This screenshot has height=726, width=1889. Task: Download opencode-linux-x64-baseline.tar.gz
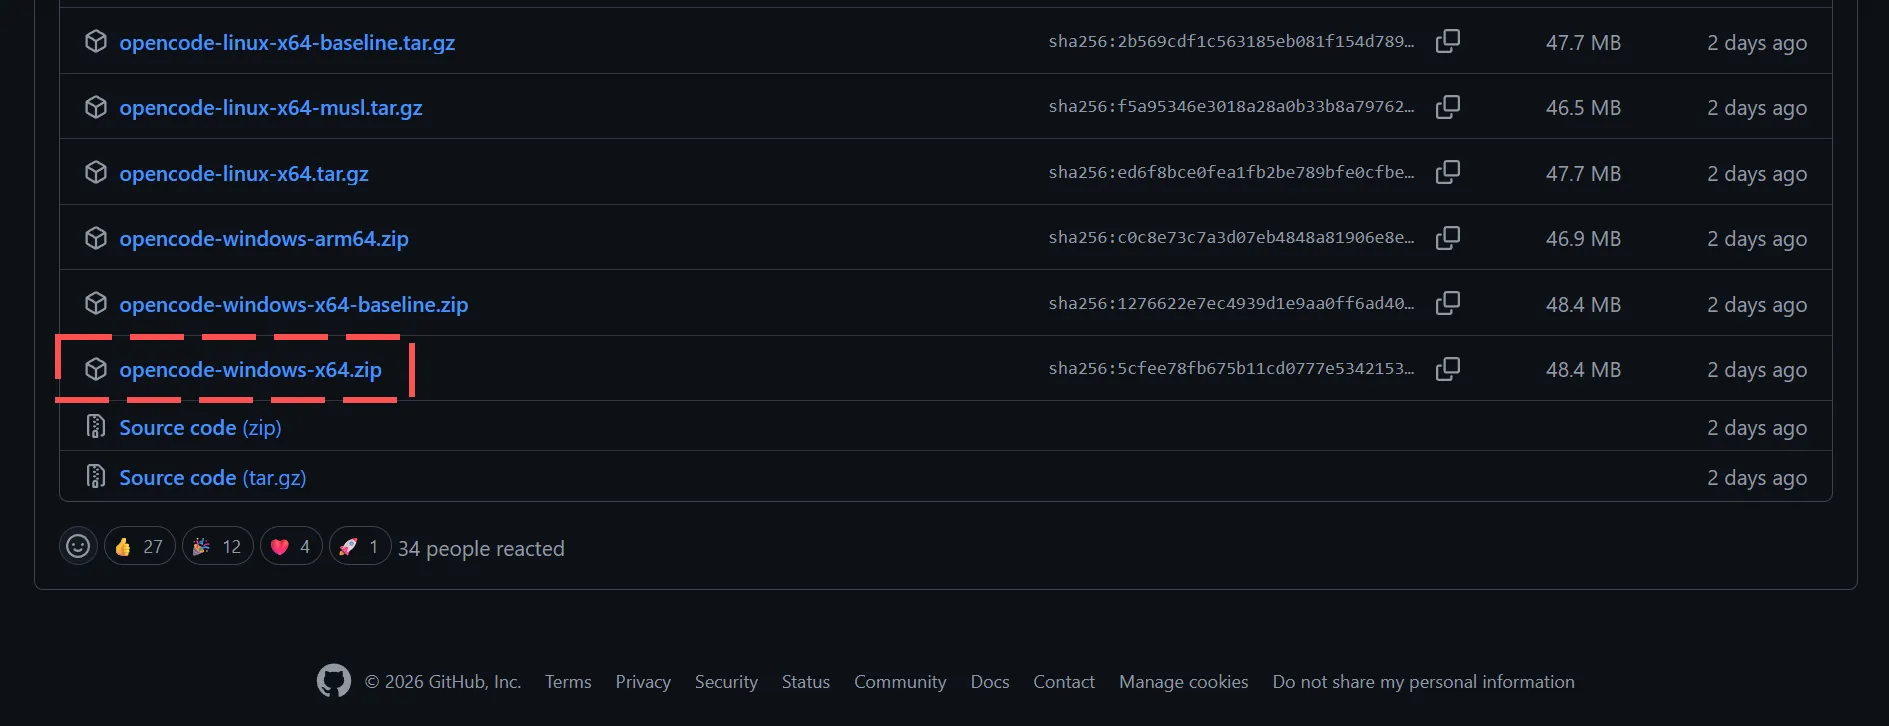pyautogui.click(x=287, y=43)
